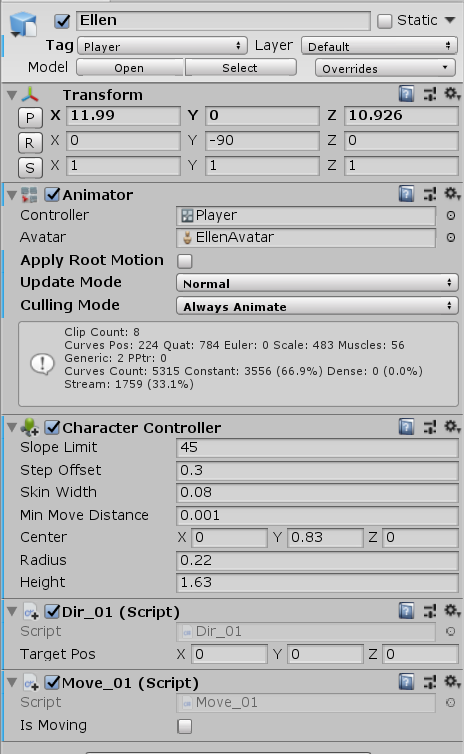Collapse the Character Controller component foldout
Screen dimensions: 464x754
pos(12,427)
